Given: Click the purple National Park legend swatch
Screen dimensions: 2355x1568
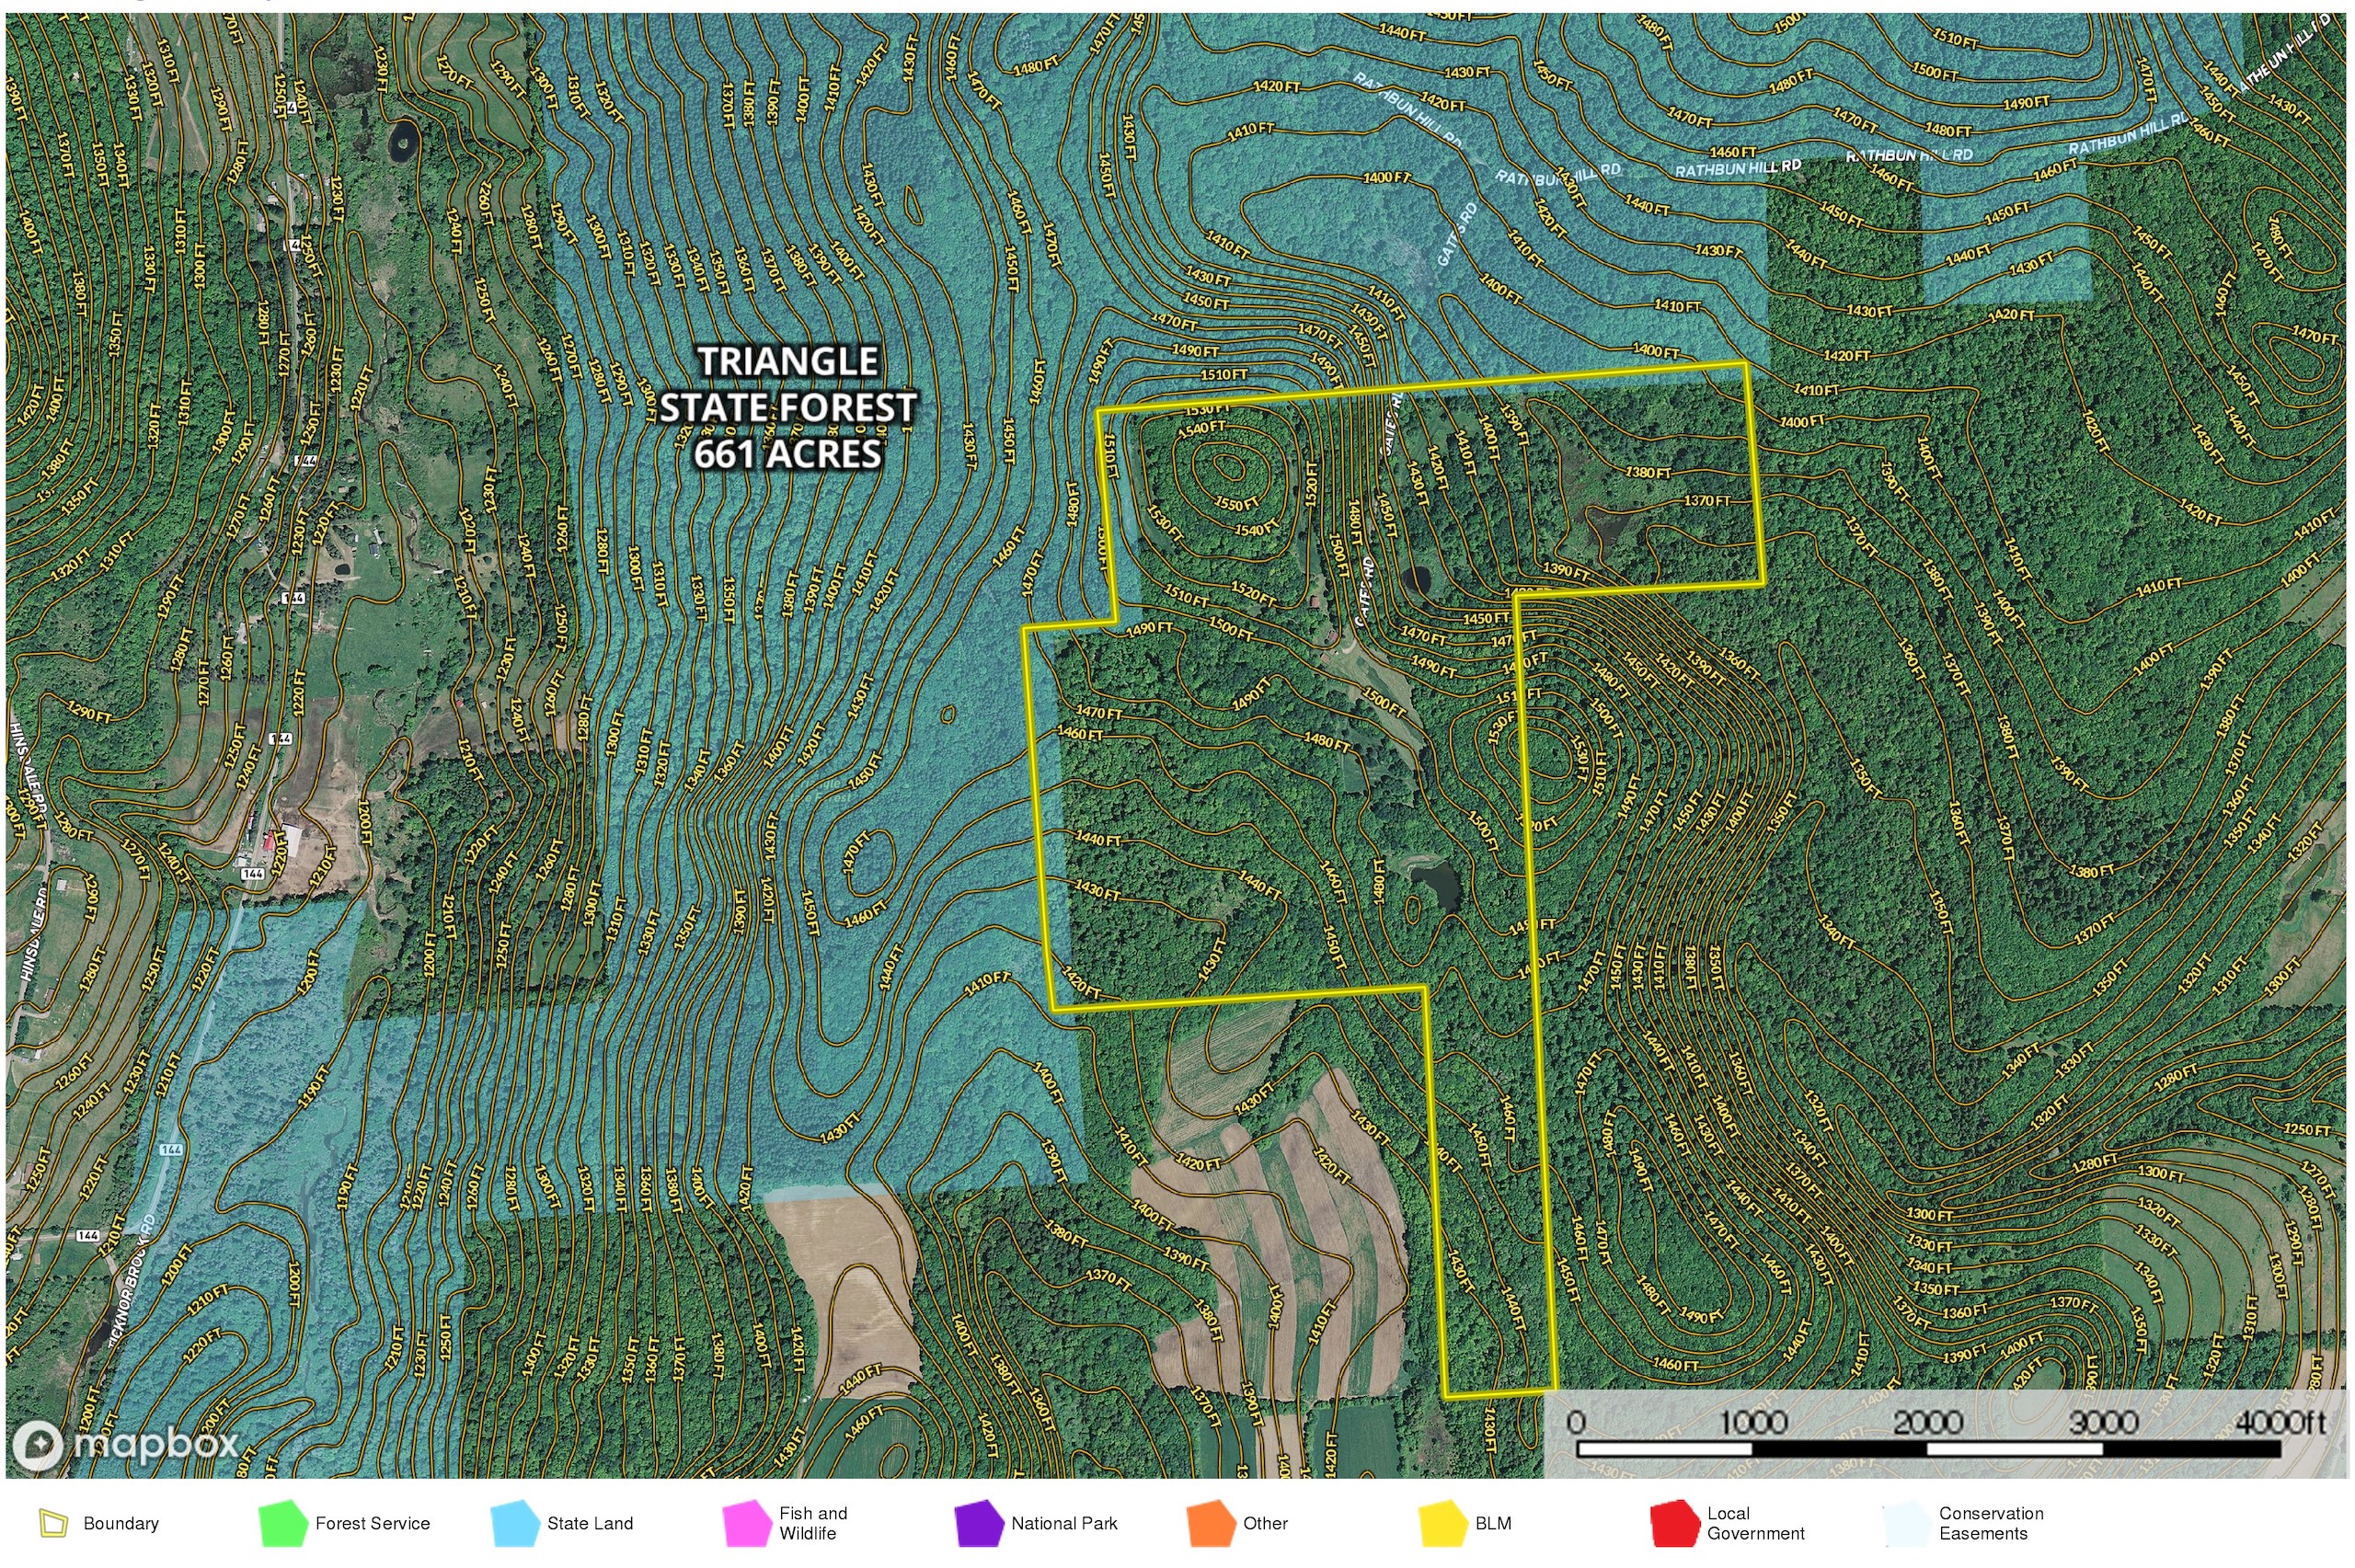Looking at the screenshot, I should tap(978, 1523).
